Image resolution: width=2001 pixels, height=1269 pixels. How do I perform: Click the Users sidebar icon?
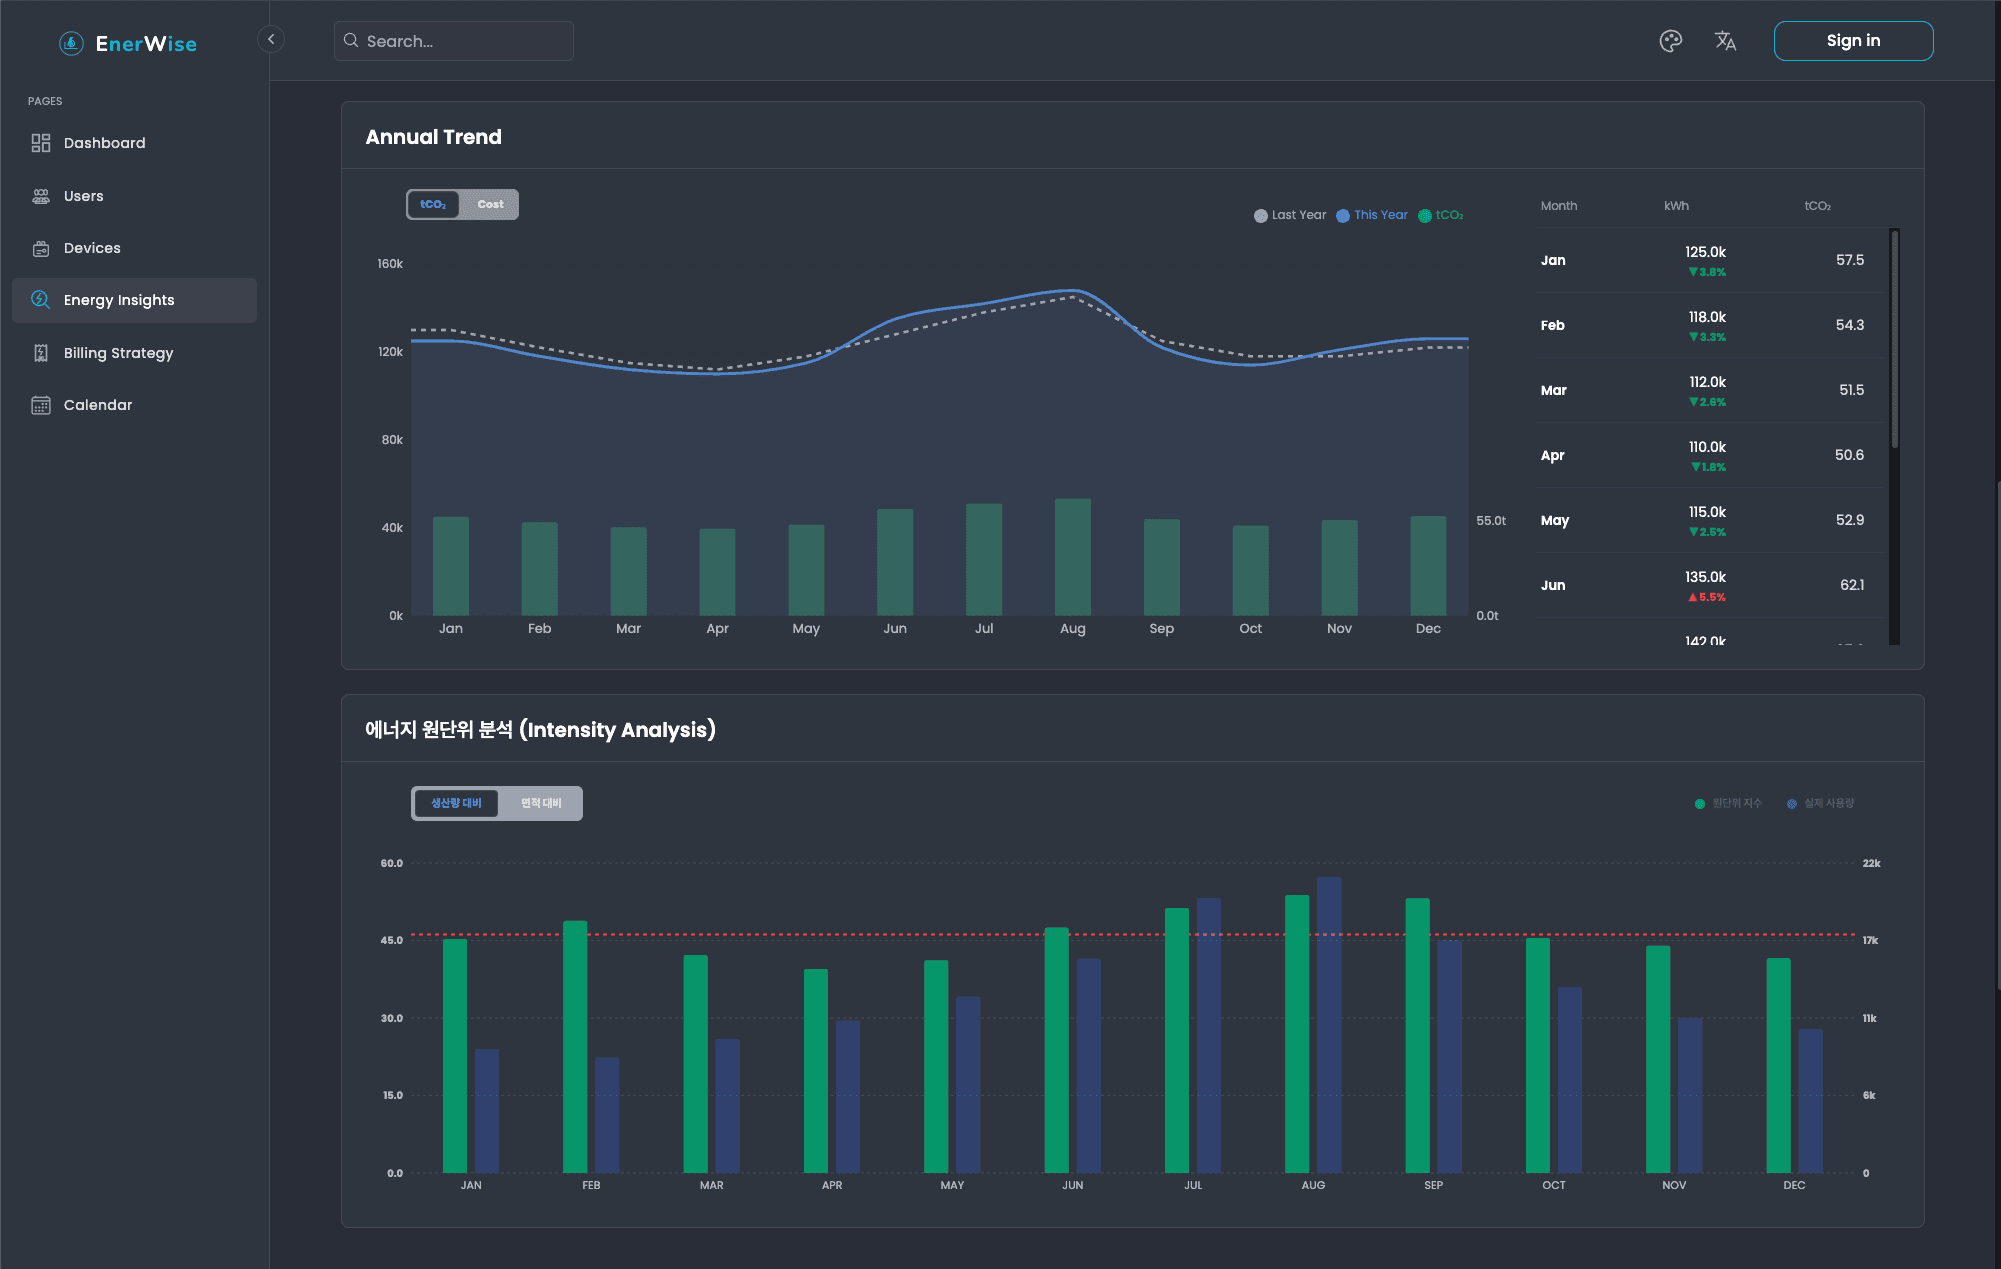click(41, 196)
